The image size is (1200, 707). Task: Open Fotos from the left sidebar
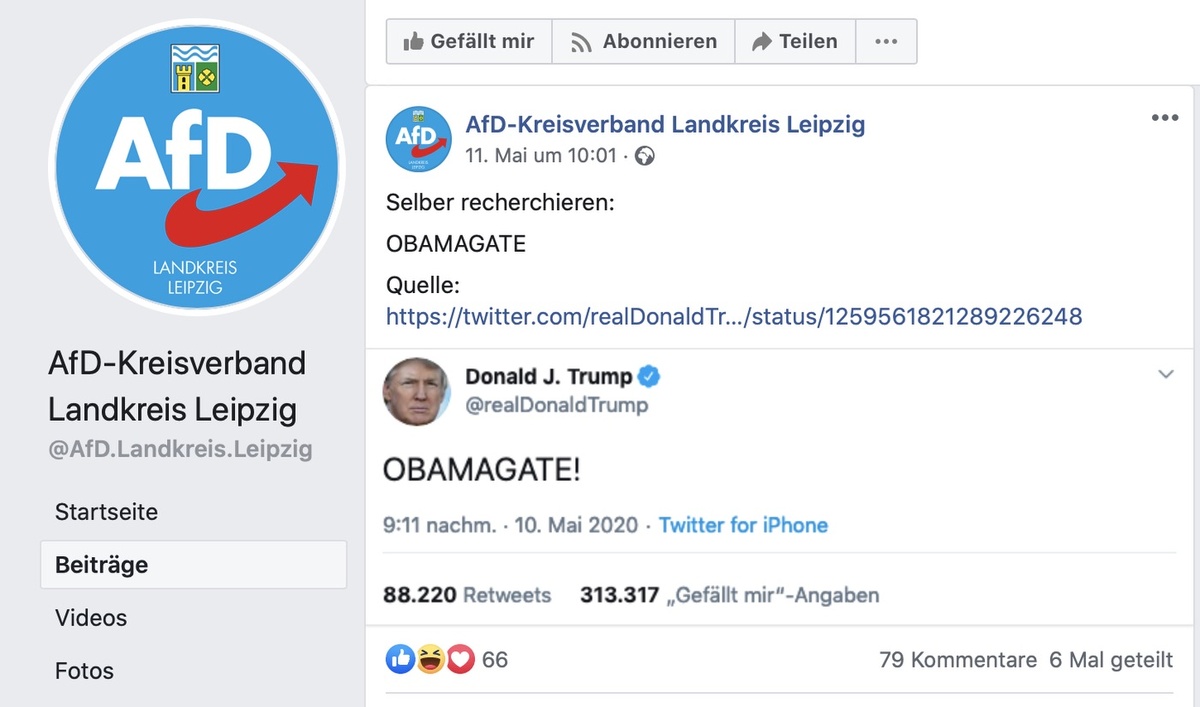click(x=84, y=671)
